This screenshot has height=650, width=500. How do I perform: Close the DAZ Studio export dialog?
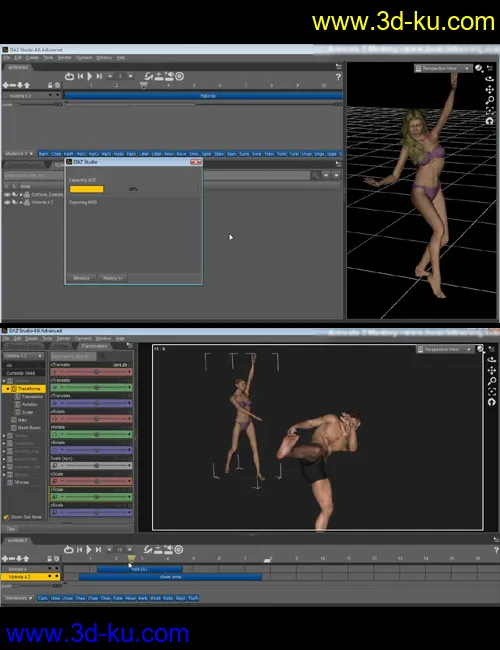coord(196,162)
